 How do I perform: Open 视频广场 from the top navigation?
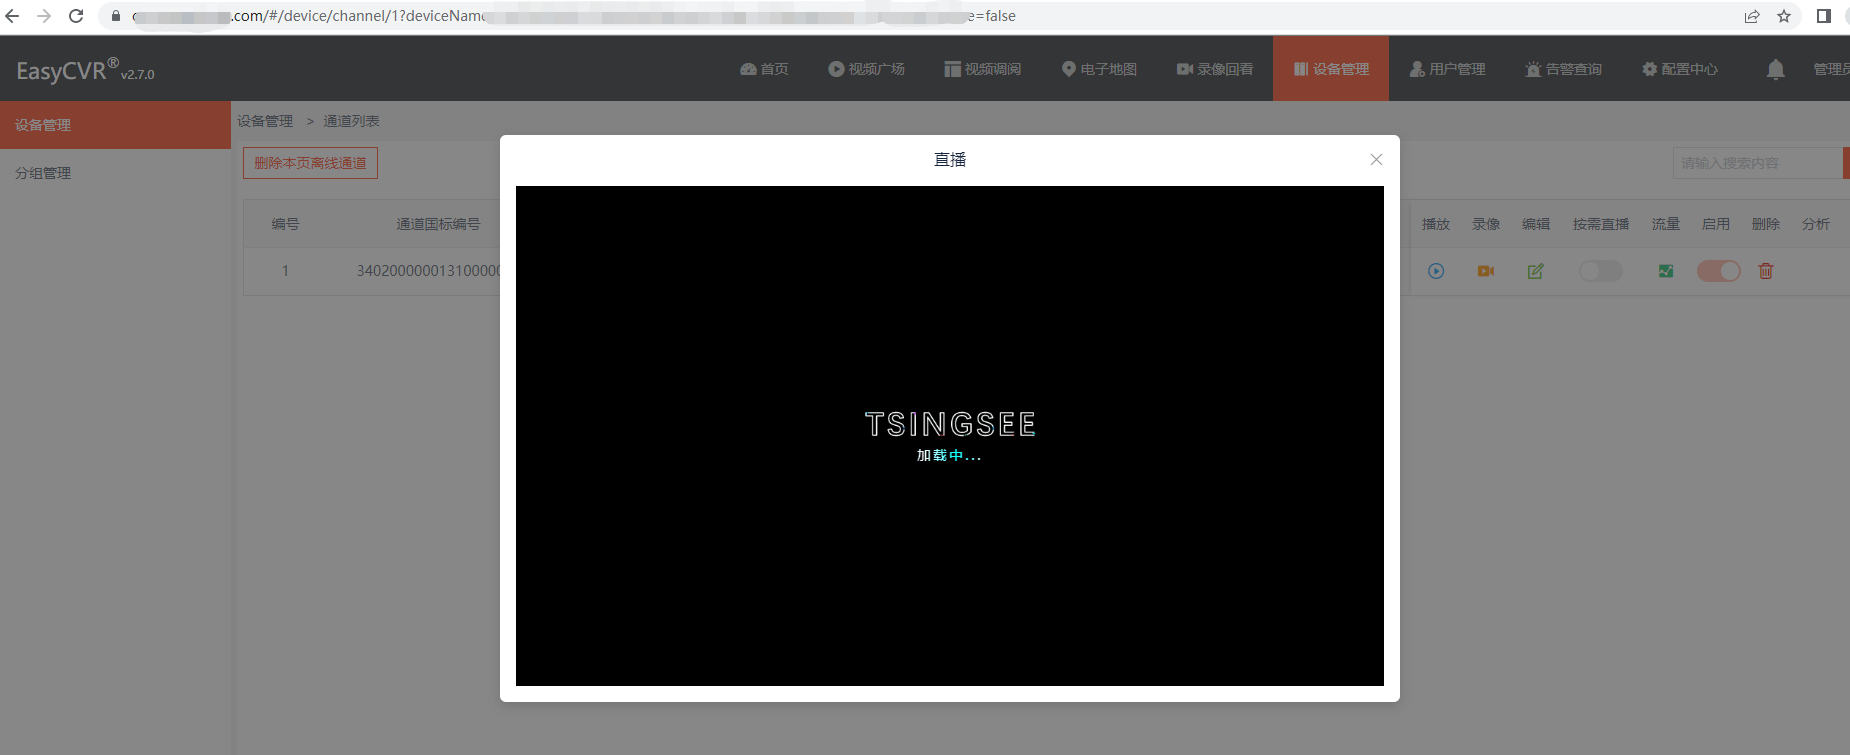click(x=866, y=69)
